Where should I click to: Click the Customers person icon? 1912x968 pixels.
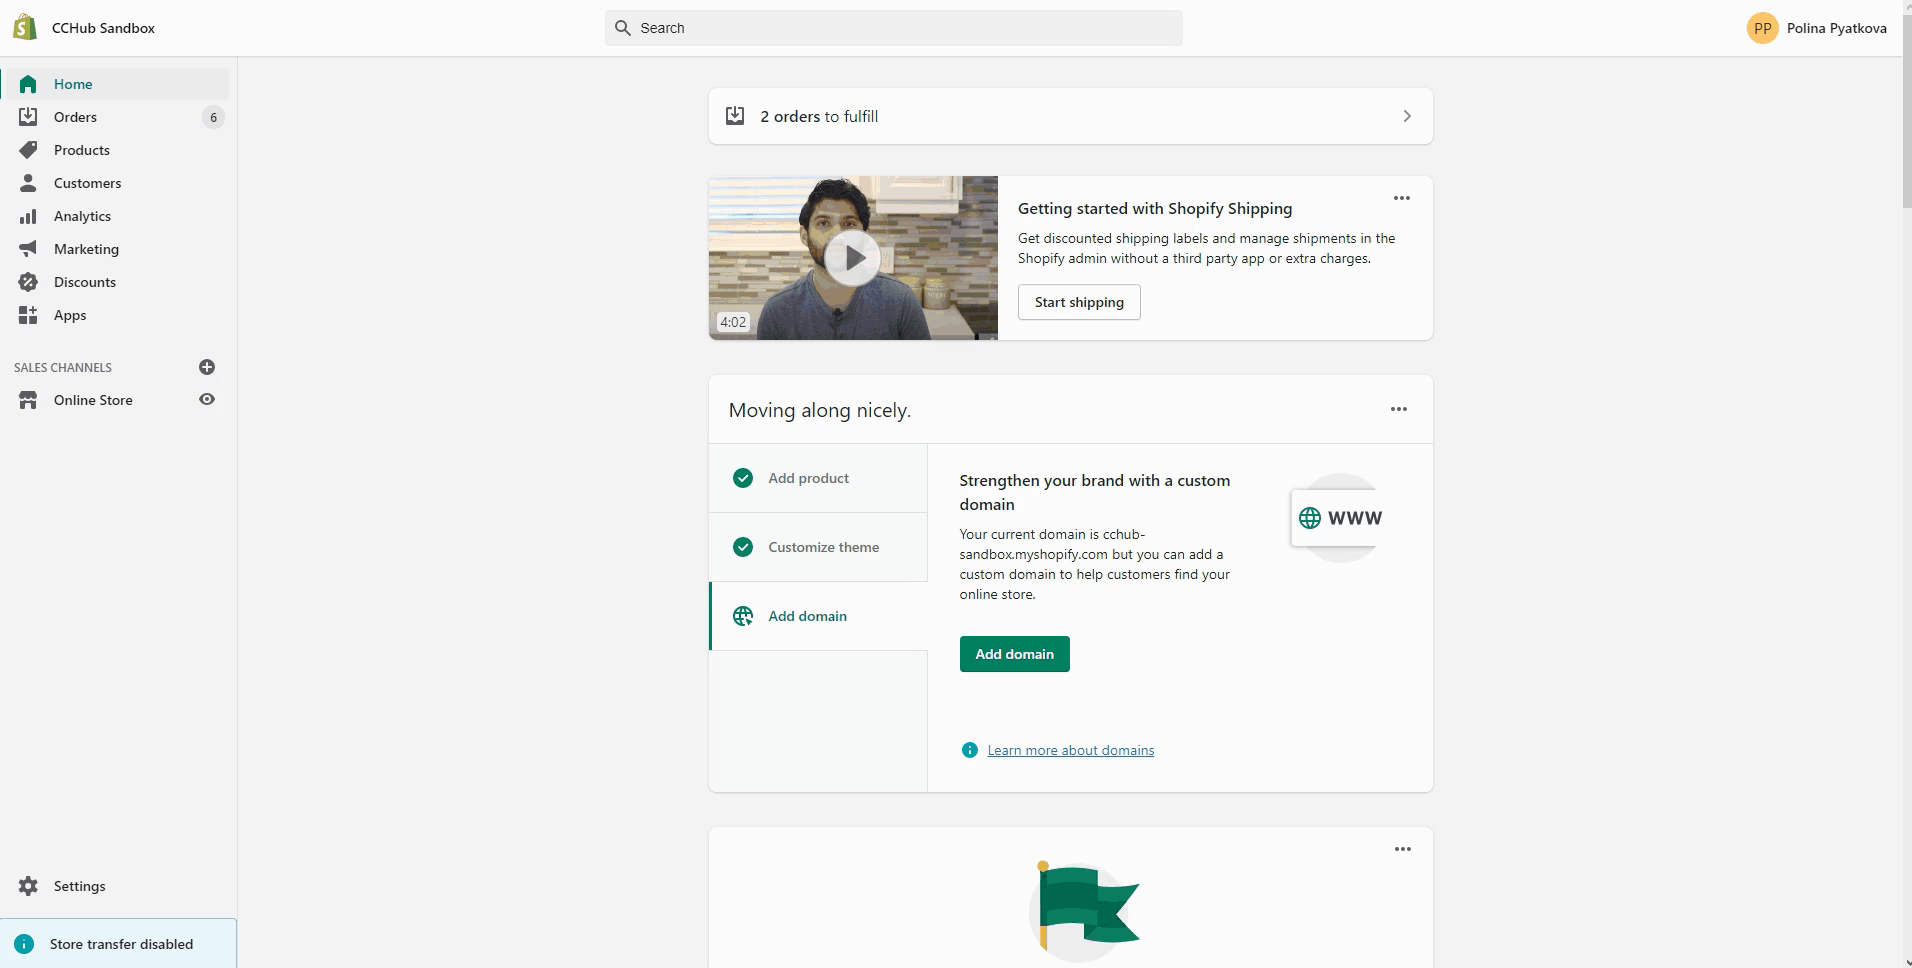pos(28,183)
